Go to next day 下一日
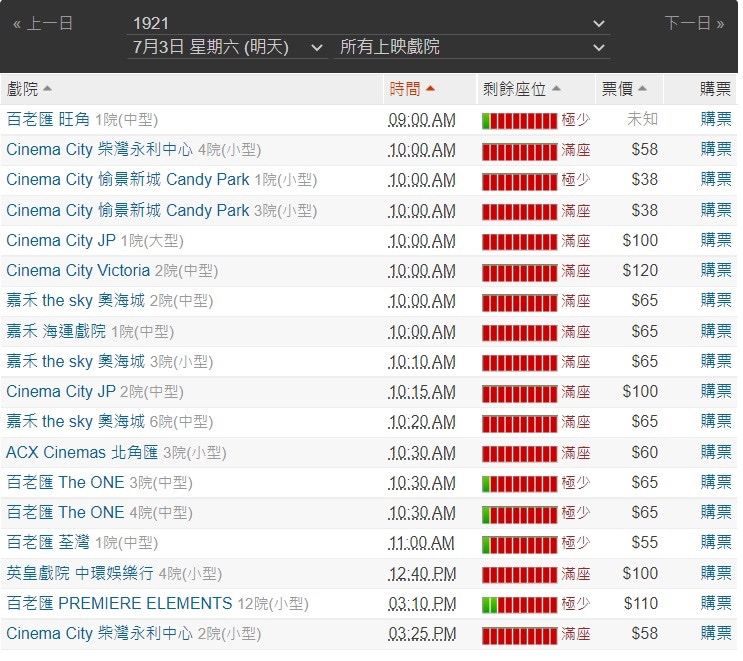The width and height of the screenshot is (743, 661). coord(694,23)
